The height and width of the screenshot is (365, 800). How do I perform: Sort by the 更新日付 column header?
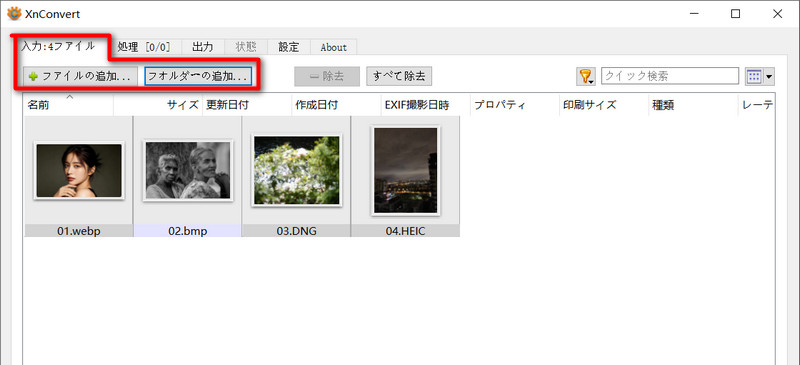[x=247, y=105]
